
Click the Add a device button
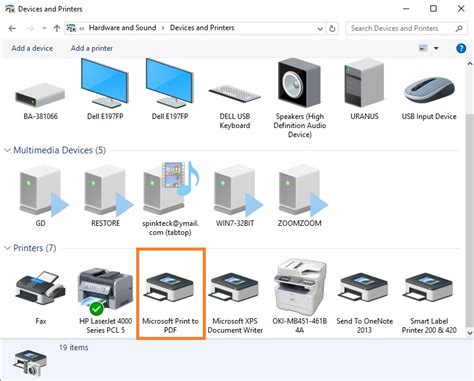coord(32,48)
